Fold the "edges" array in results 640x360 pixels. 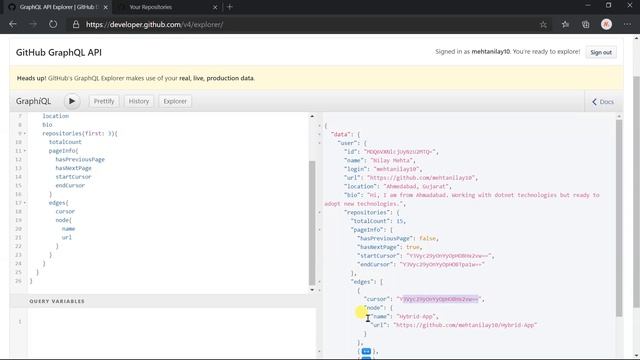[320, 282]
